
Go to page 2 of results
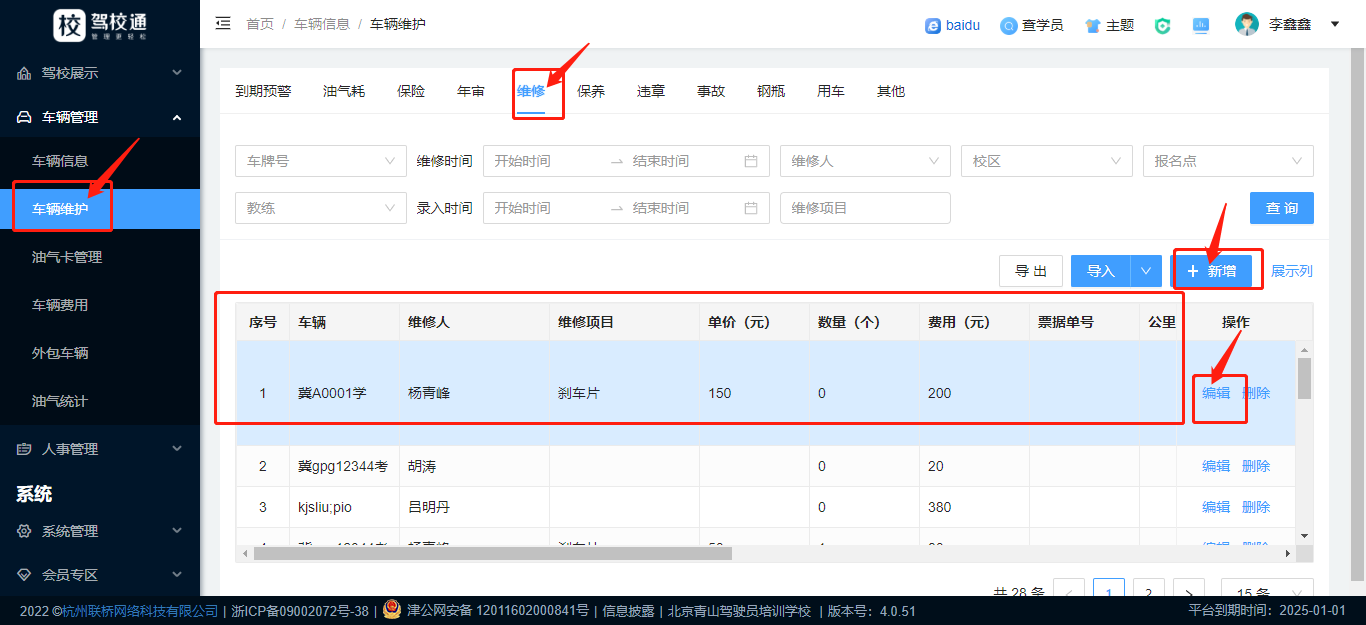pos(1148,592)
